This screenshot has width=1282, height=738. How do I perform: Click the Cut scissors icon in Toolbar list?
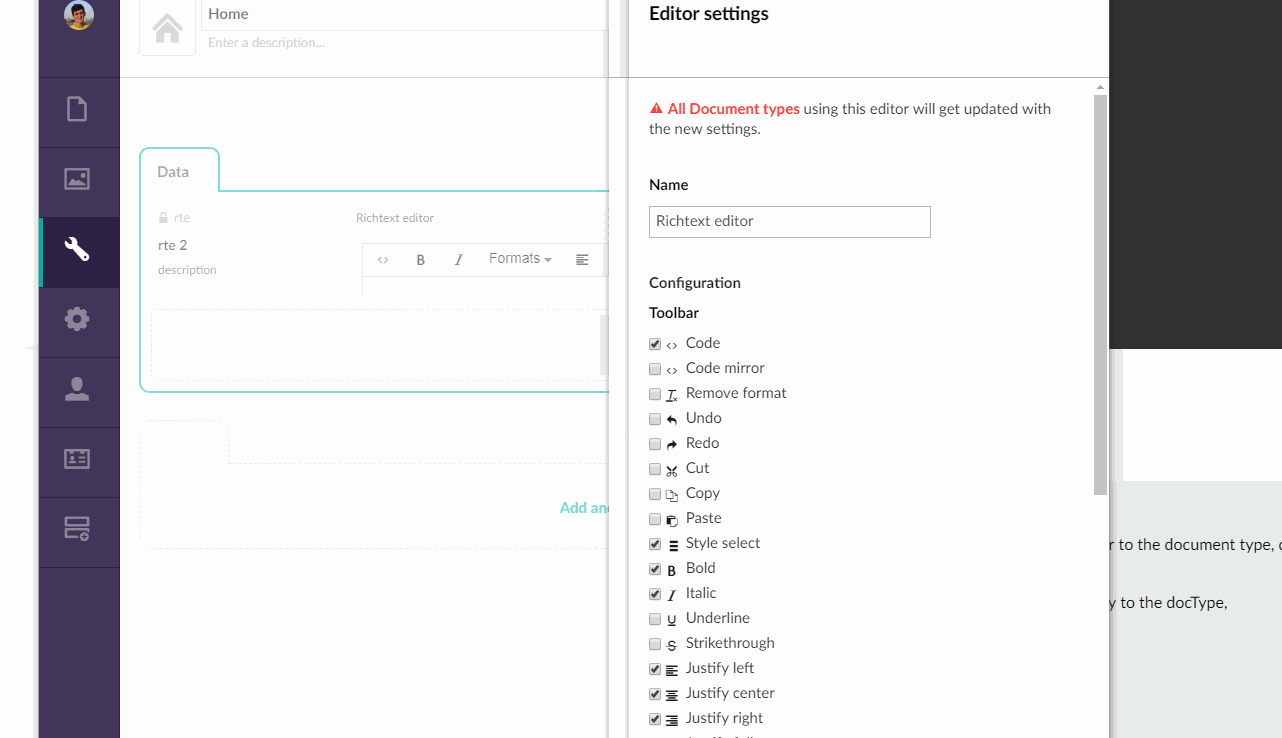[672, 470]
